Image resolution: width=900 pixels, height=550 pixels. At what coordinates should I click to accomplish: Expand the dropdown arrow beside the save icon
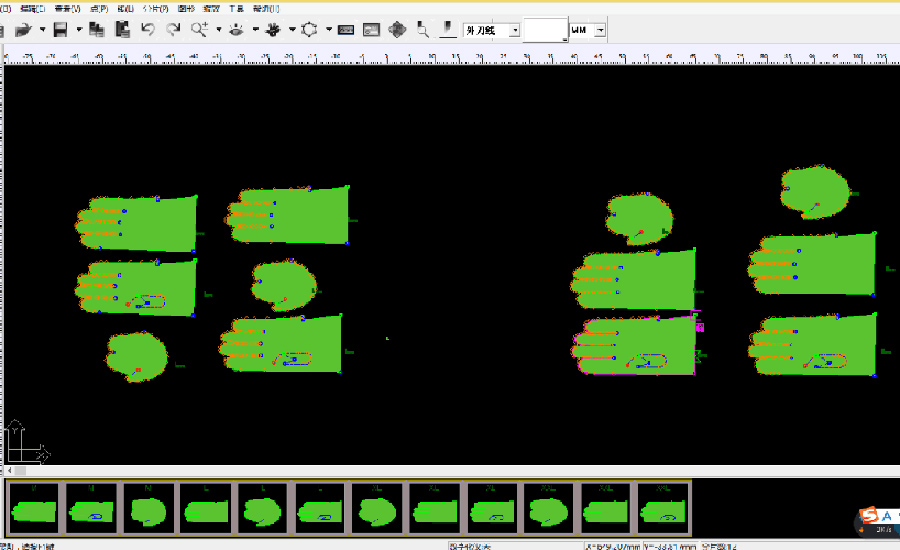coord(79,30)
